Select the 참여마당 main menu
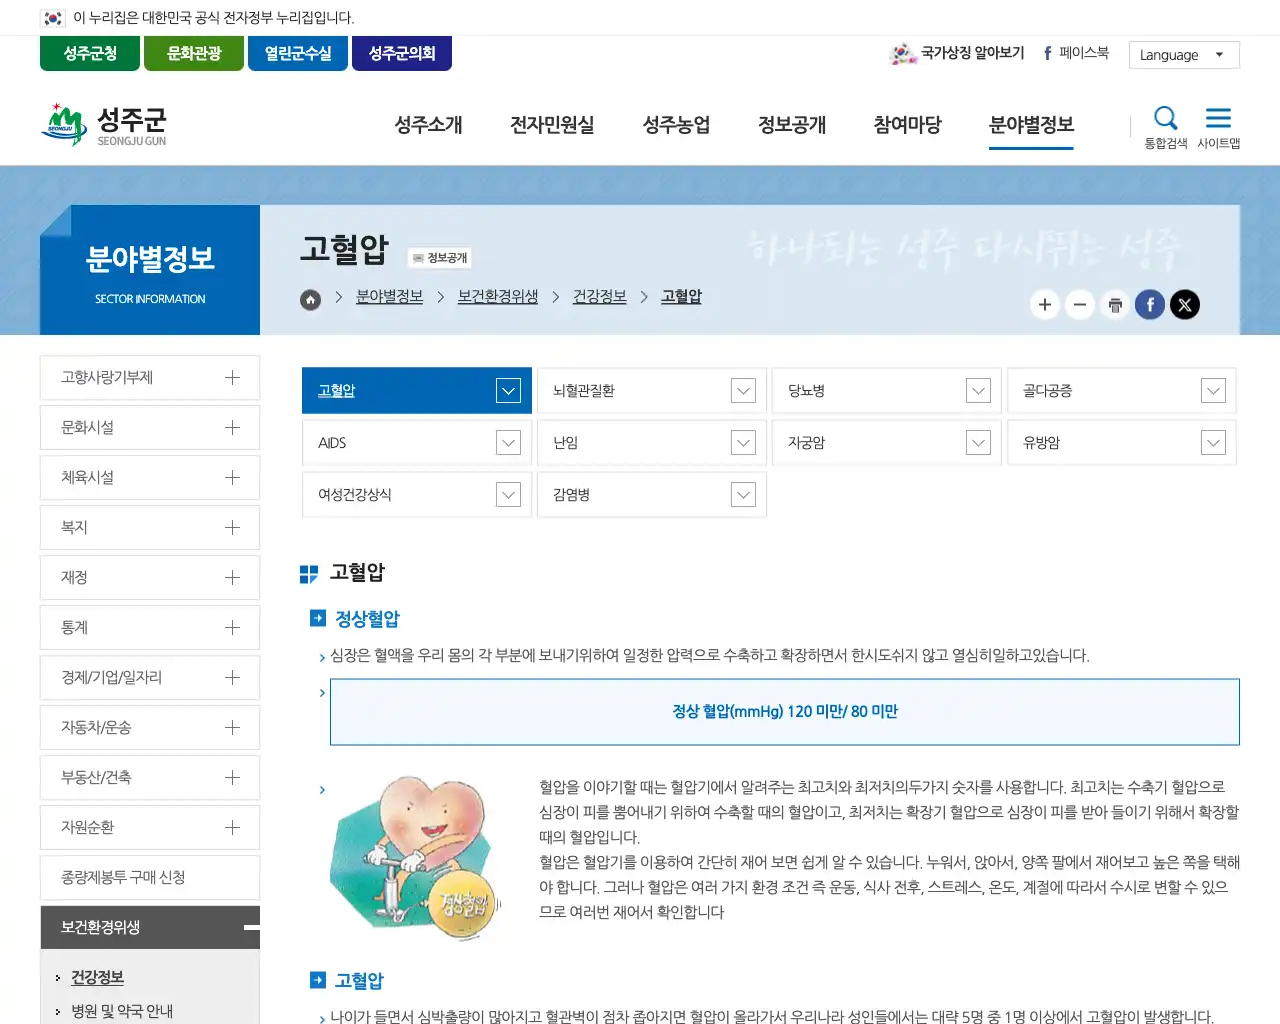 pyautogui.click(x=907, y=125)
